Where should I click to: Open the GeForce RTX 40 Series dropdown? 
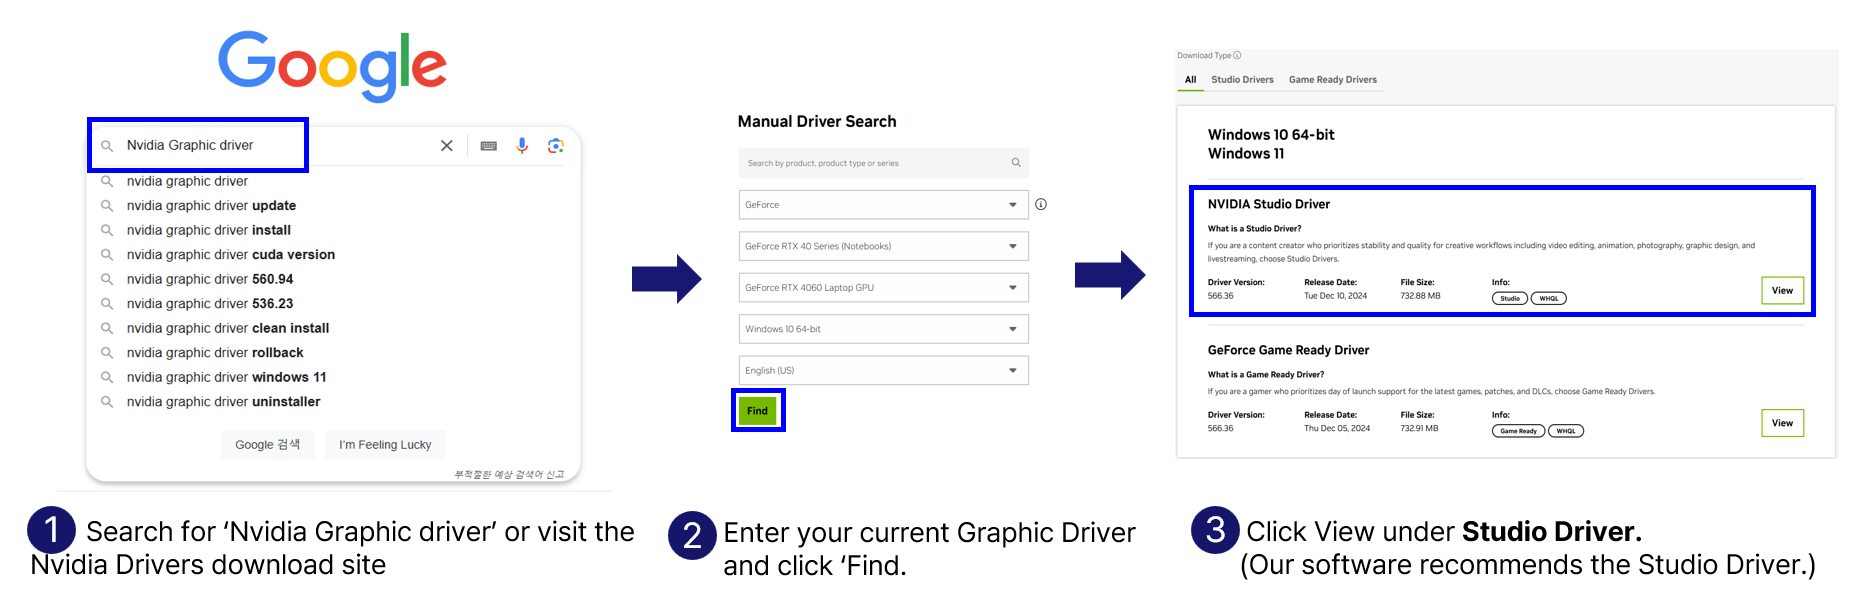pyautogui.click(x=883, y=246)
